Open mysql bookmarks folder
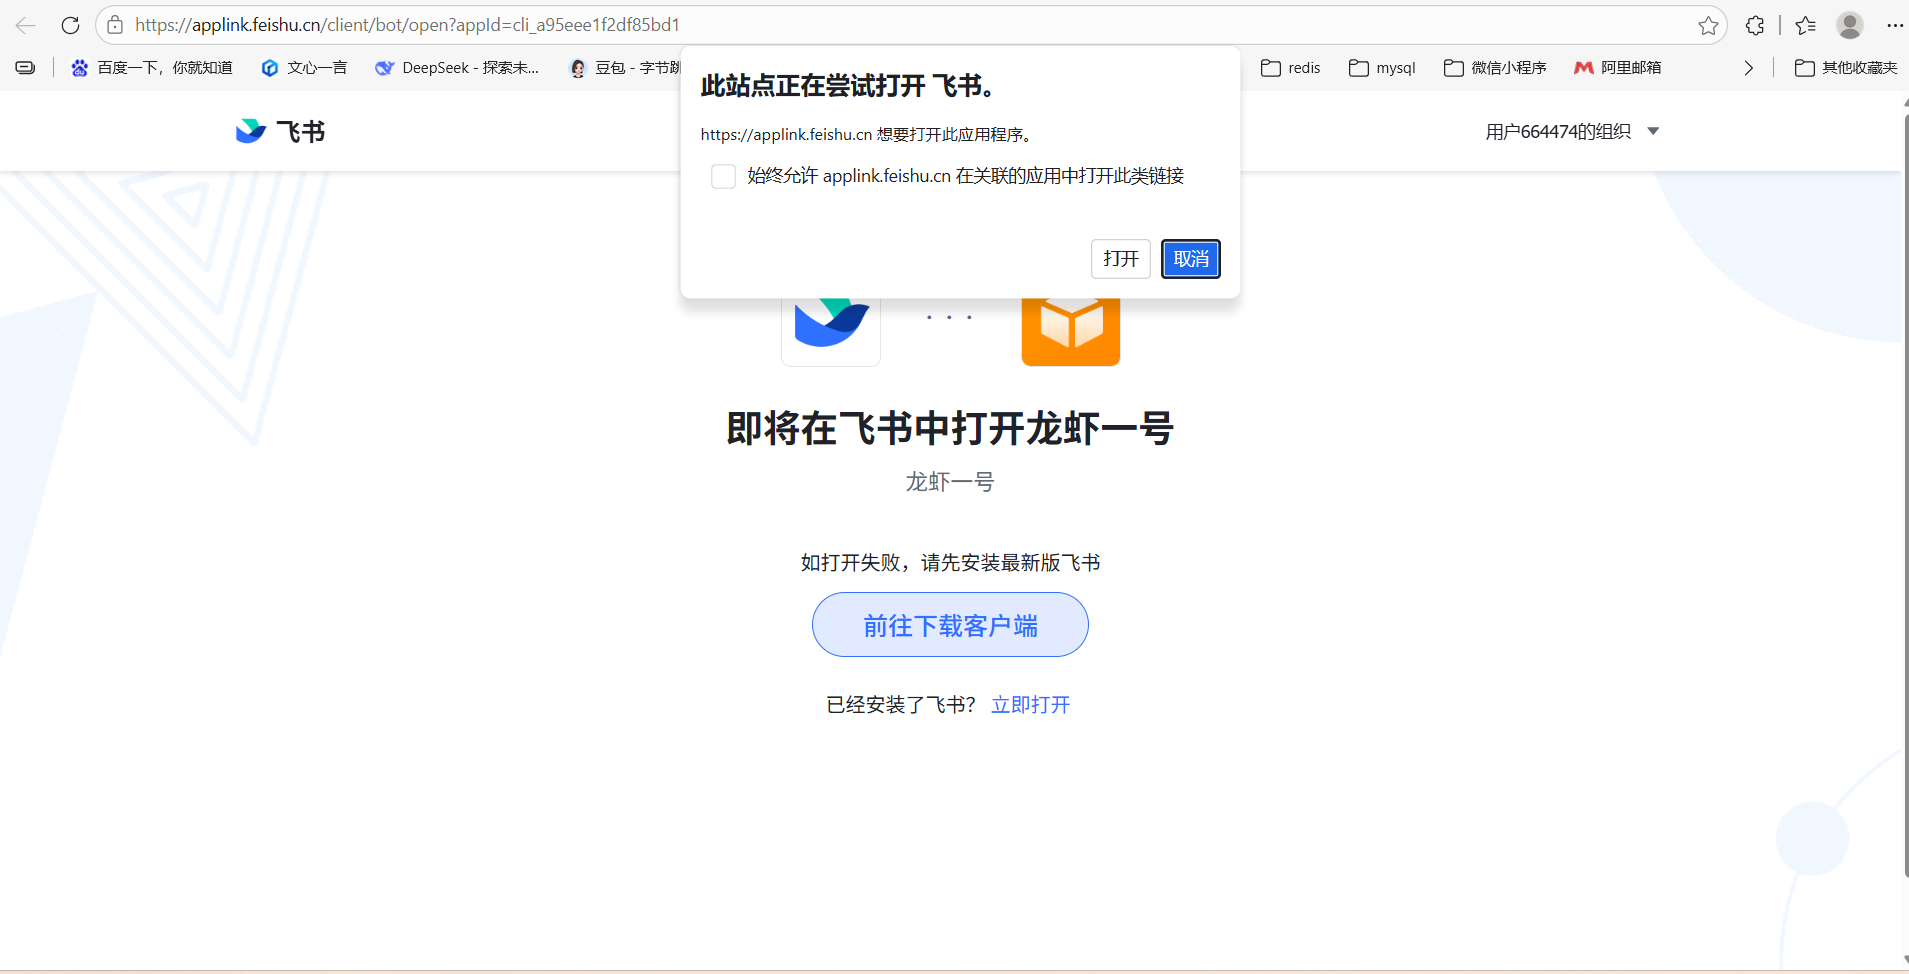 point(1382,68)
